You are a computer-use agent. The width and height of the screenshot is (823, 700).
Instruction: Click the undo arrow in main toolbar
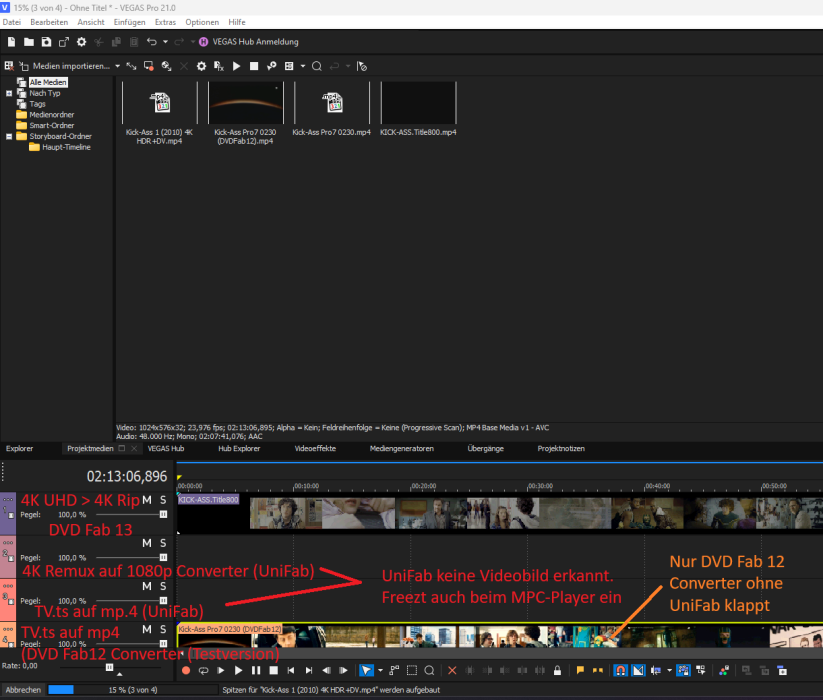pyautogui.click(x=152, y=42)
